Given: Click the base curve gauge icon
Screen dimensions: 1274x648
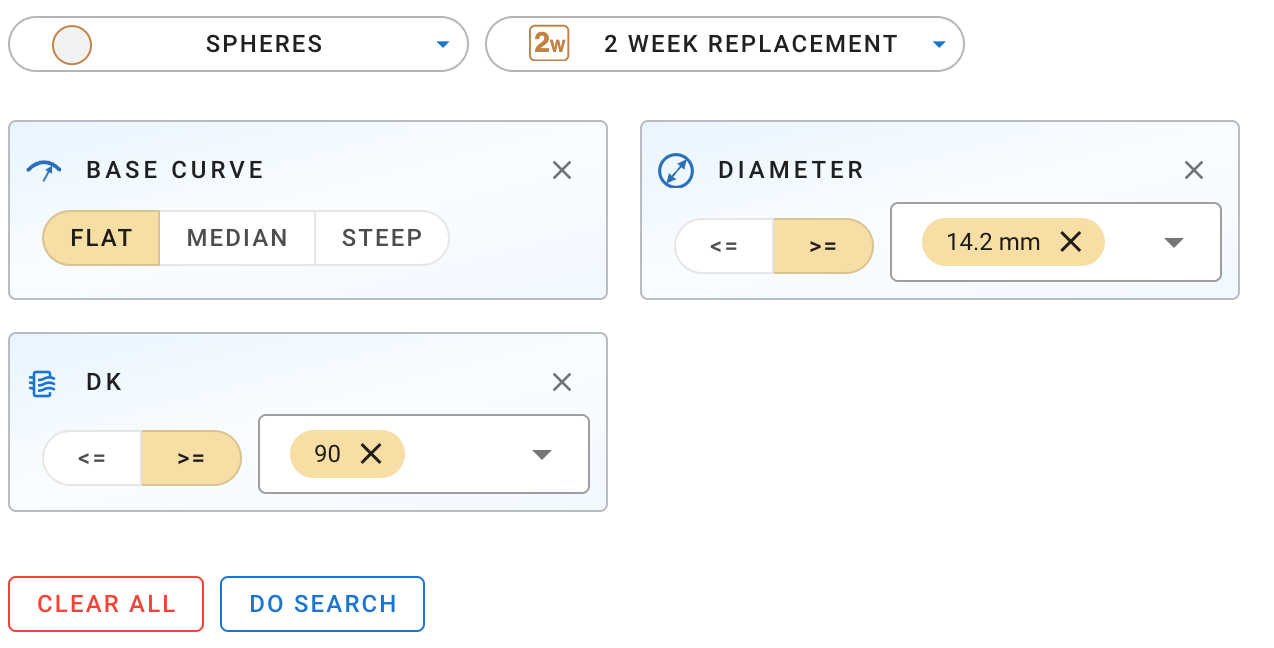Looking at the screenshot, I should point(44,170).
